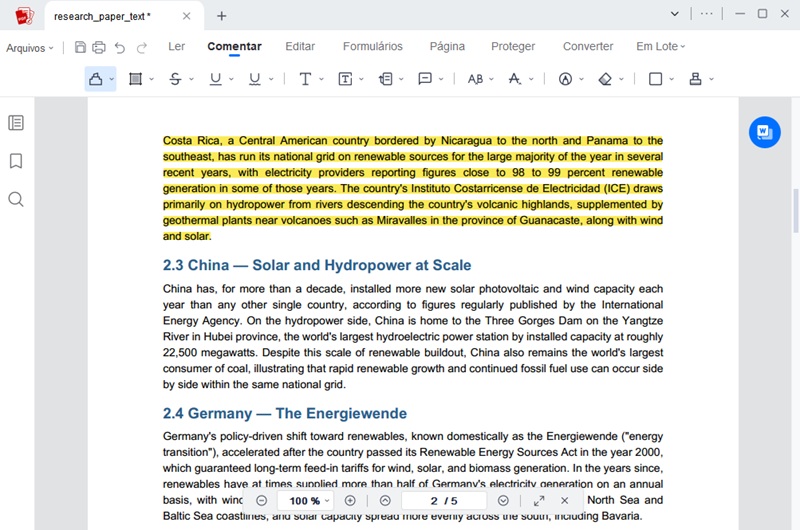Open the Stamp tool
The width and height of the screenshot is (800, 530).
[695, 79]
